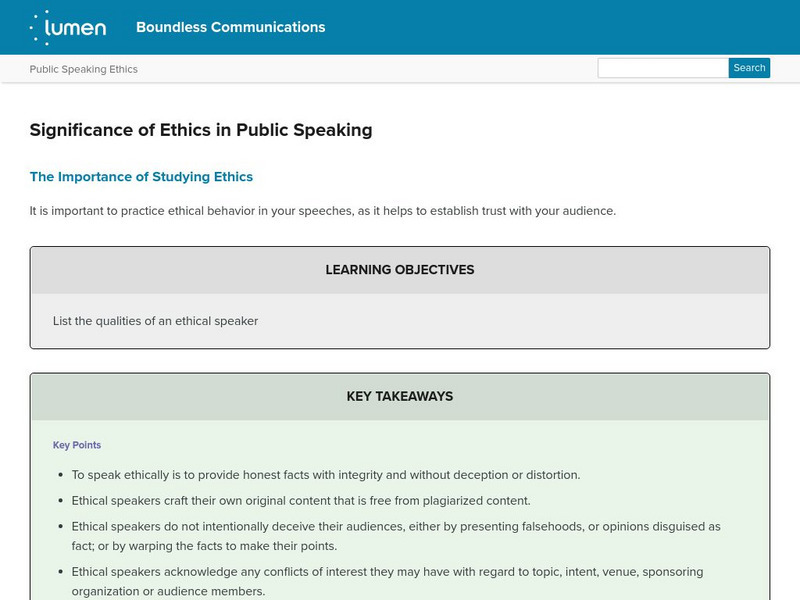Click the bullet dot before 'To speak ethically'

click(x=61, y=475)
